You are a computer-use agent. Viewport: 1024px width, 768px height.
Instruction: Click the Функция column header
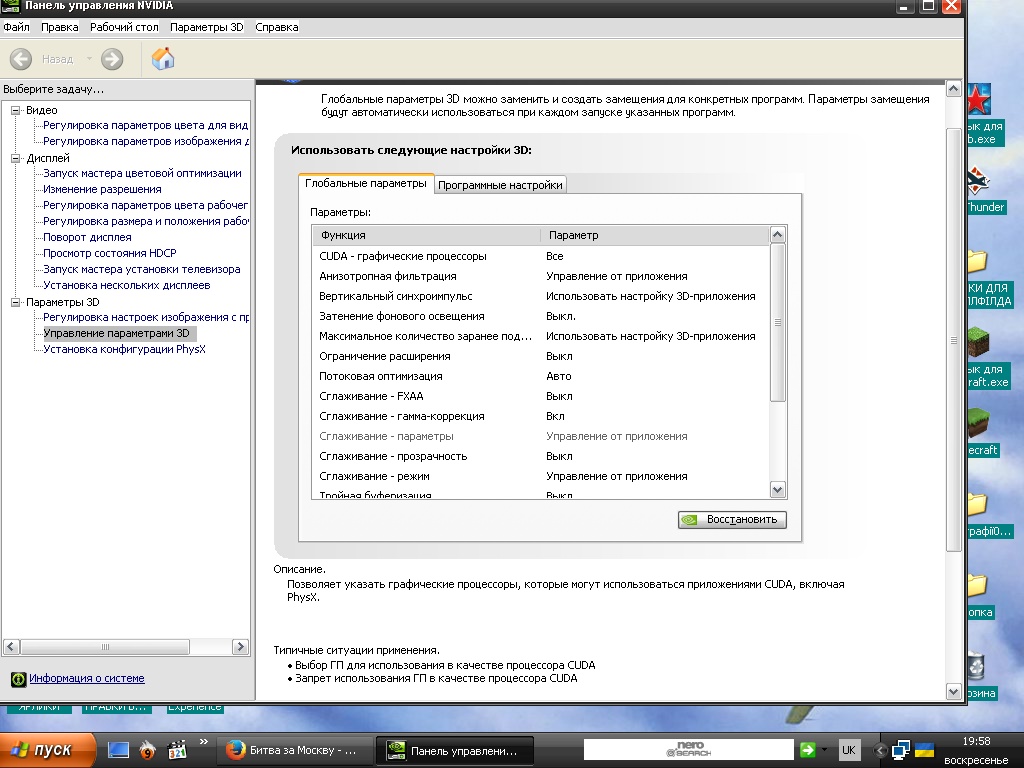coord(426,235)
